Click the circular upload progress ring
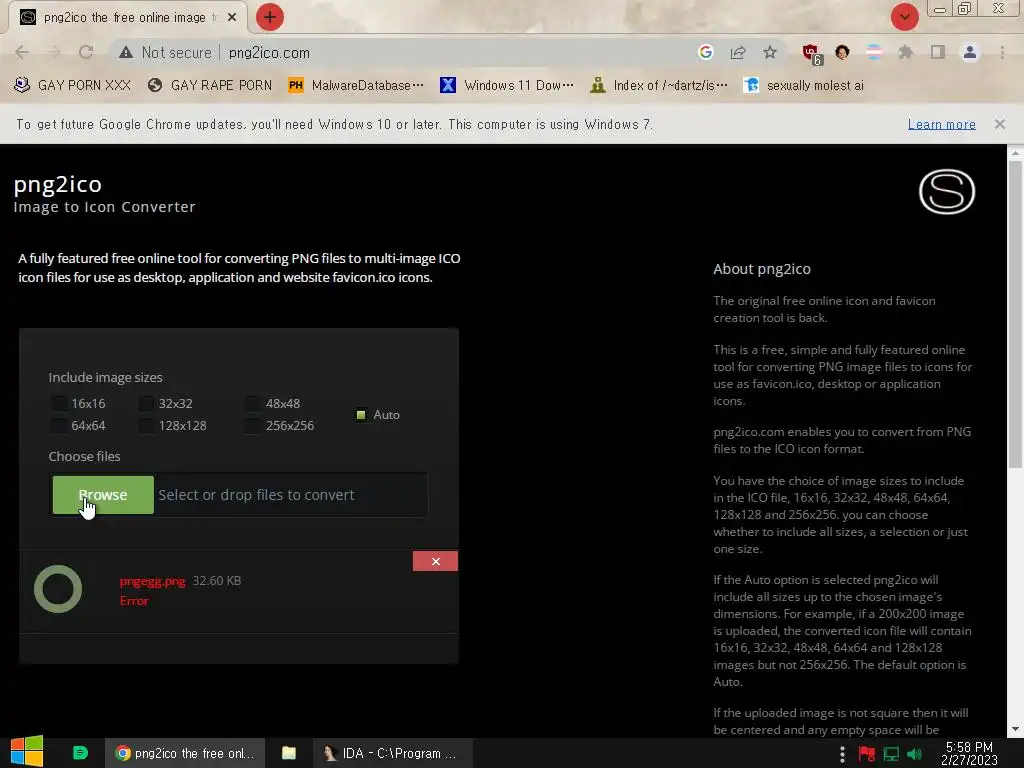 pyautogui.click(x=58, y=589)
